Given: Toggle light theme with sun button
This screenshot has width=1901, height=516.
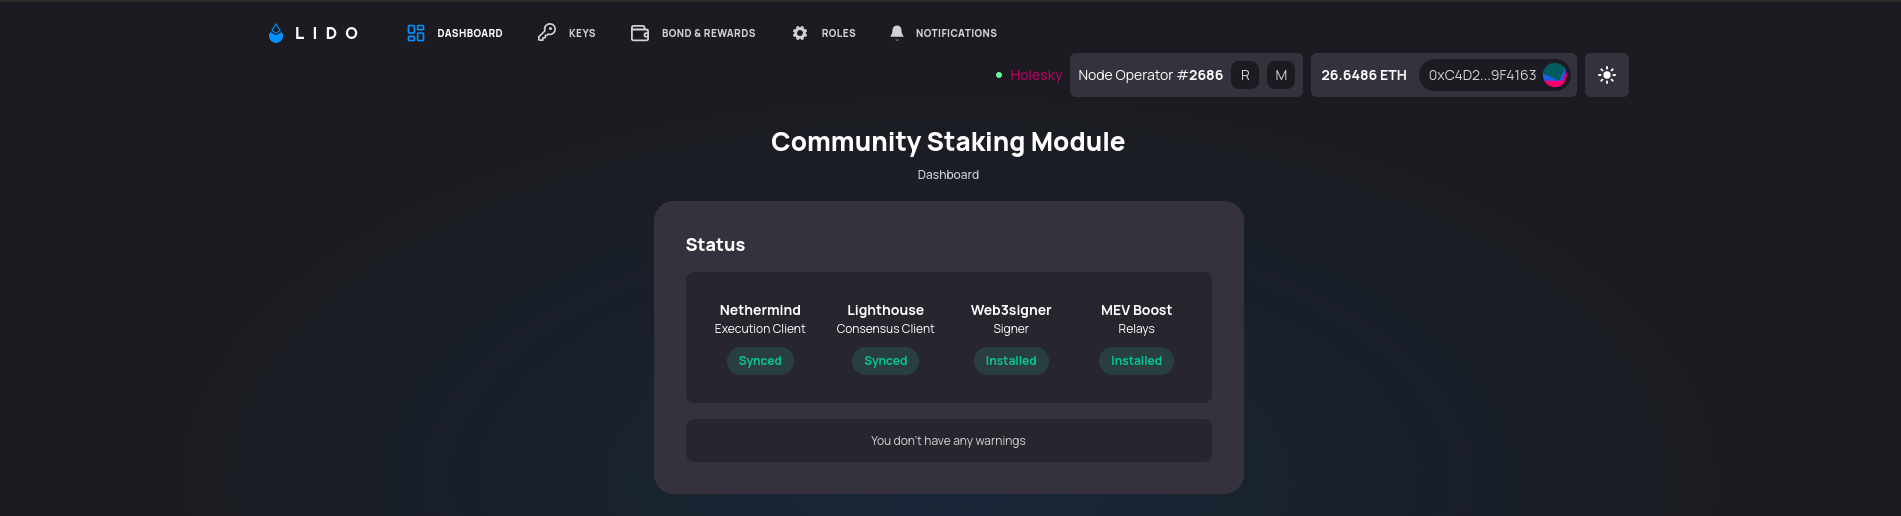Looking at the screenshot, I should point(1606,75).
